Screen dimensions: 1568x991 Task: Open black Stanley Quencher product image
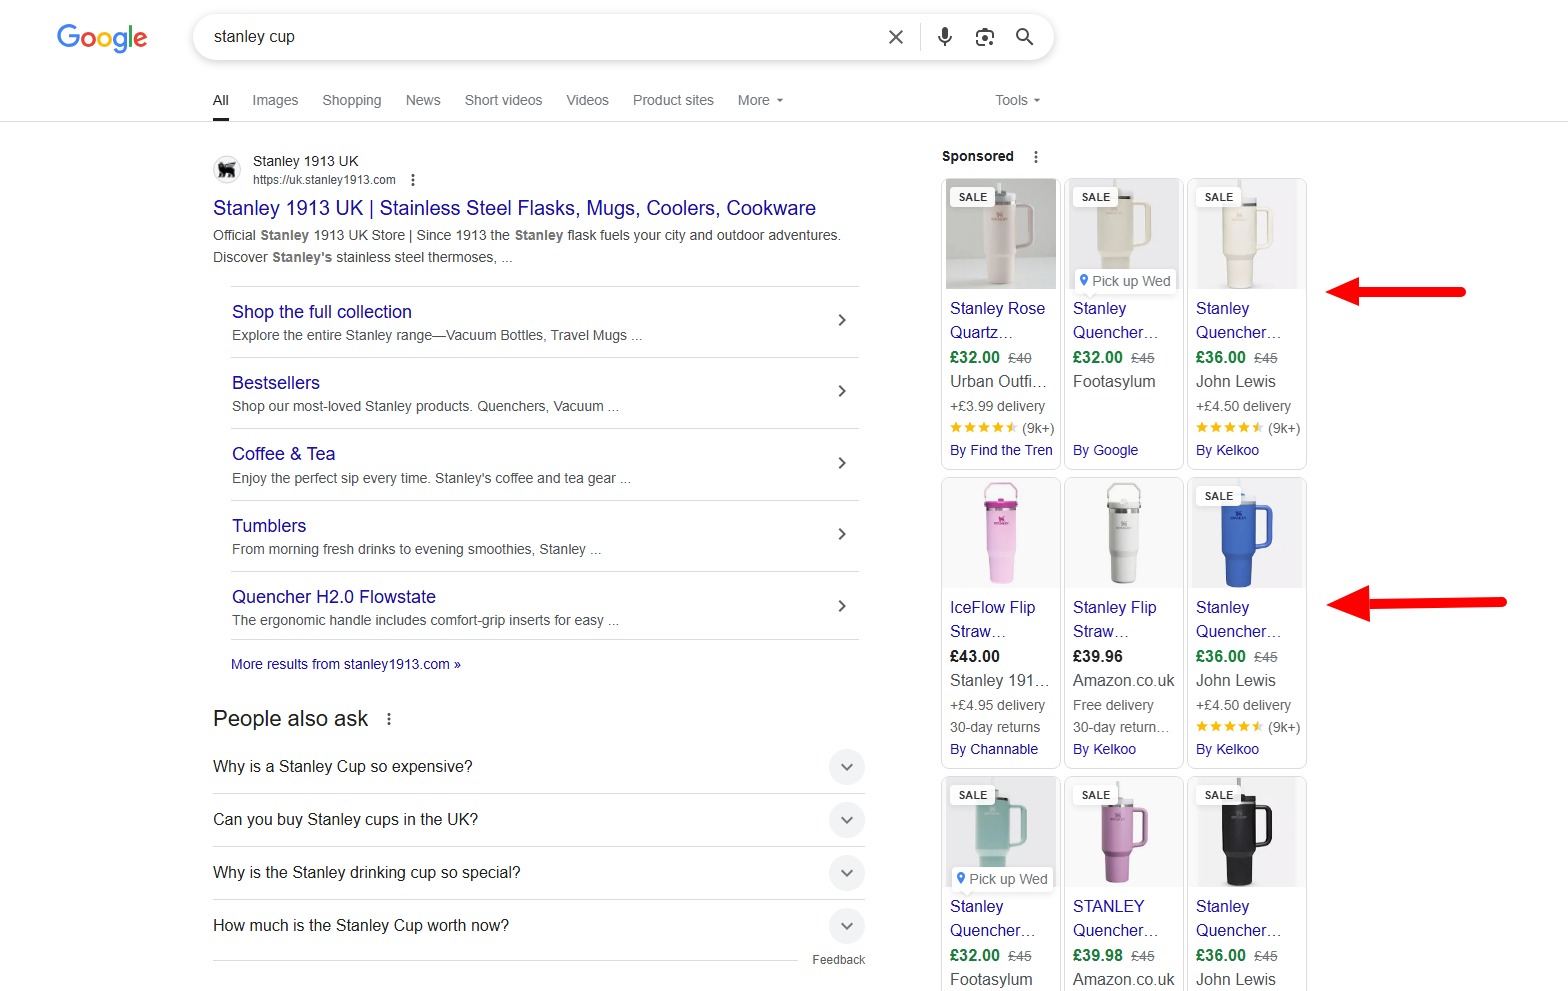tap(1247, 832)
